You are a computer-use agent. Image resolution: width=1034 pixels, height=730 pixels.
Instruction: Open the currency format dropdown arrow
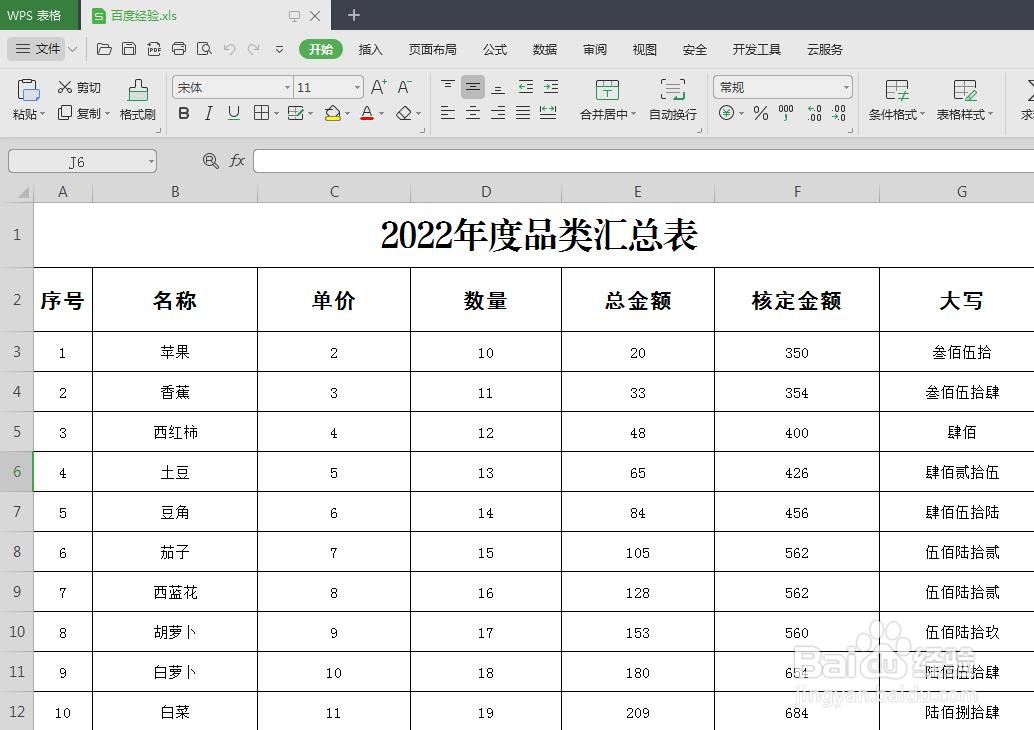tap(741, 113)
